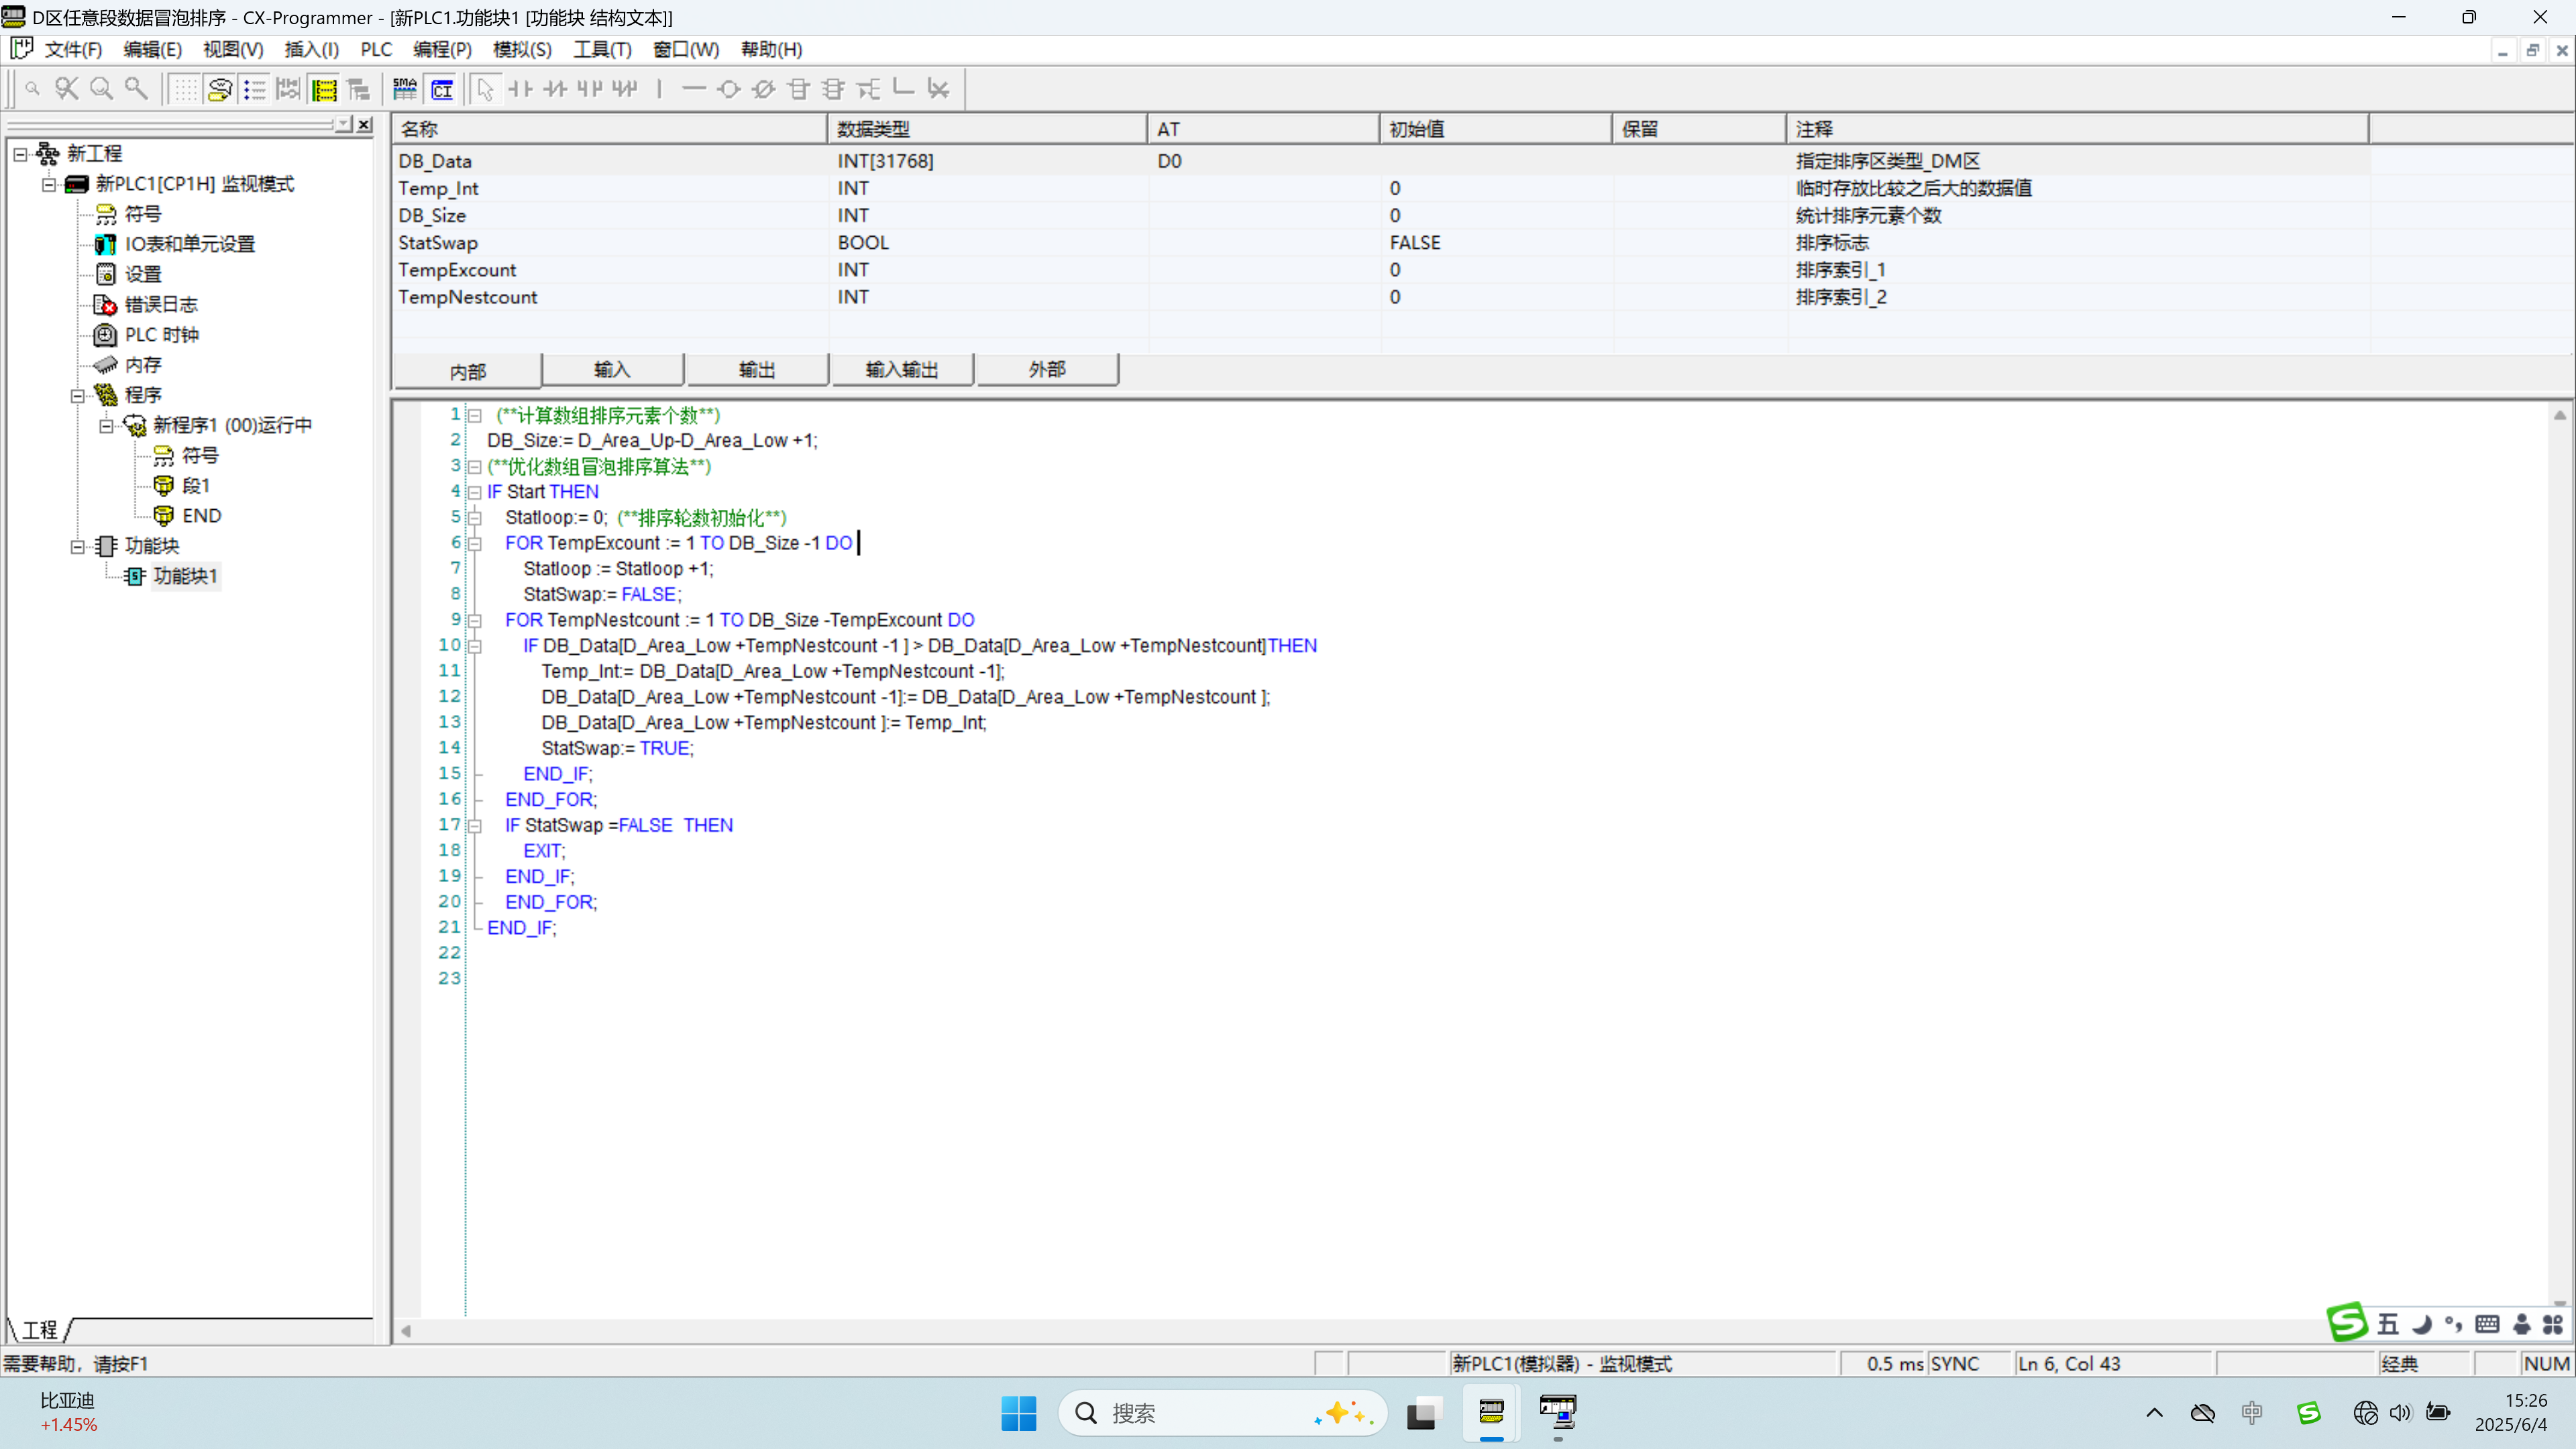Collapse the 程序 node in project tree

point(77,396)
